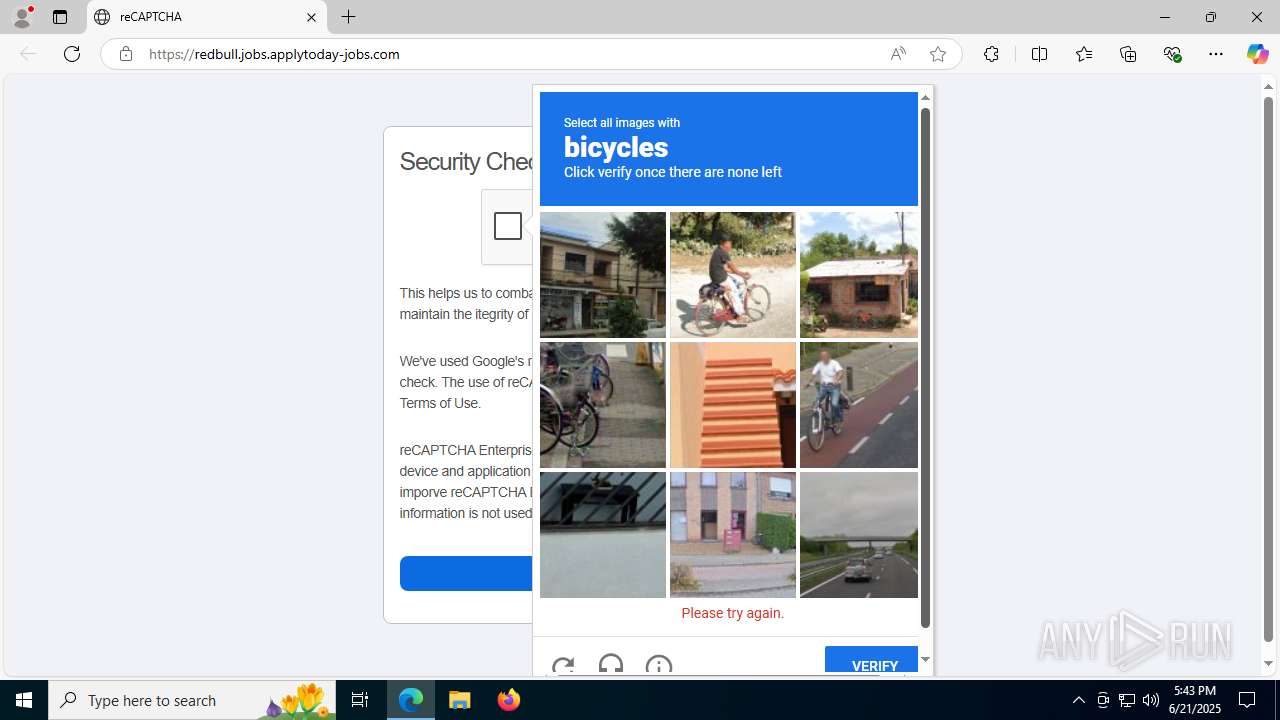Click the page vertical scrollbar
This screenshot has width=1280, height=720.
(1268, 370)
